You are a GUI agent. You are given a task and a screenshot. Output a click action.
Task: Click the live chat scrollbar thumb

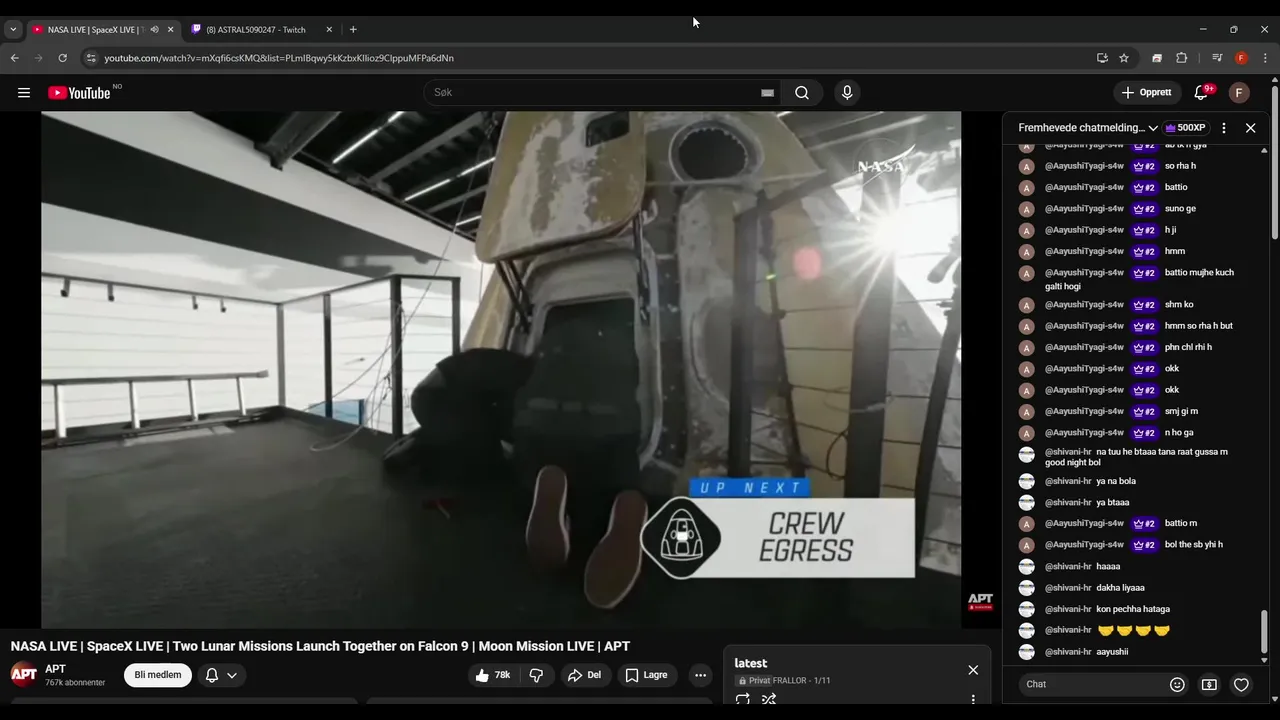click(x=1265, y=632)
